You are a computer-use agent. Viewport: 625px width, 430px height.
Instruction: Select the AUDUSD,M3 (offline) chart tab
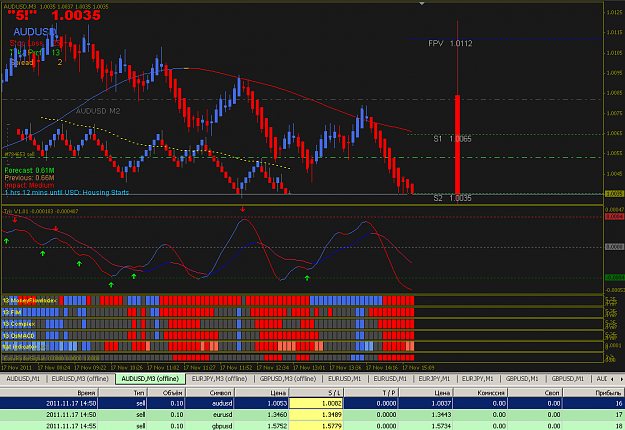pos(150,378)
